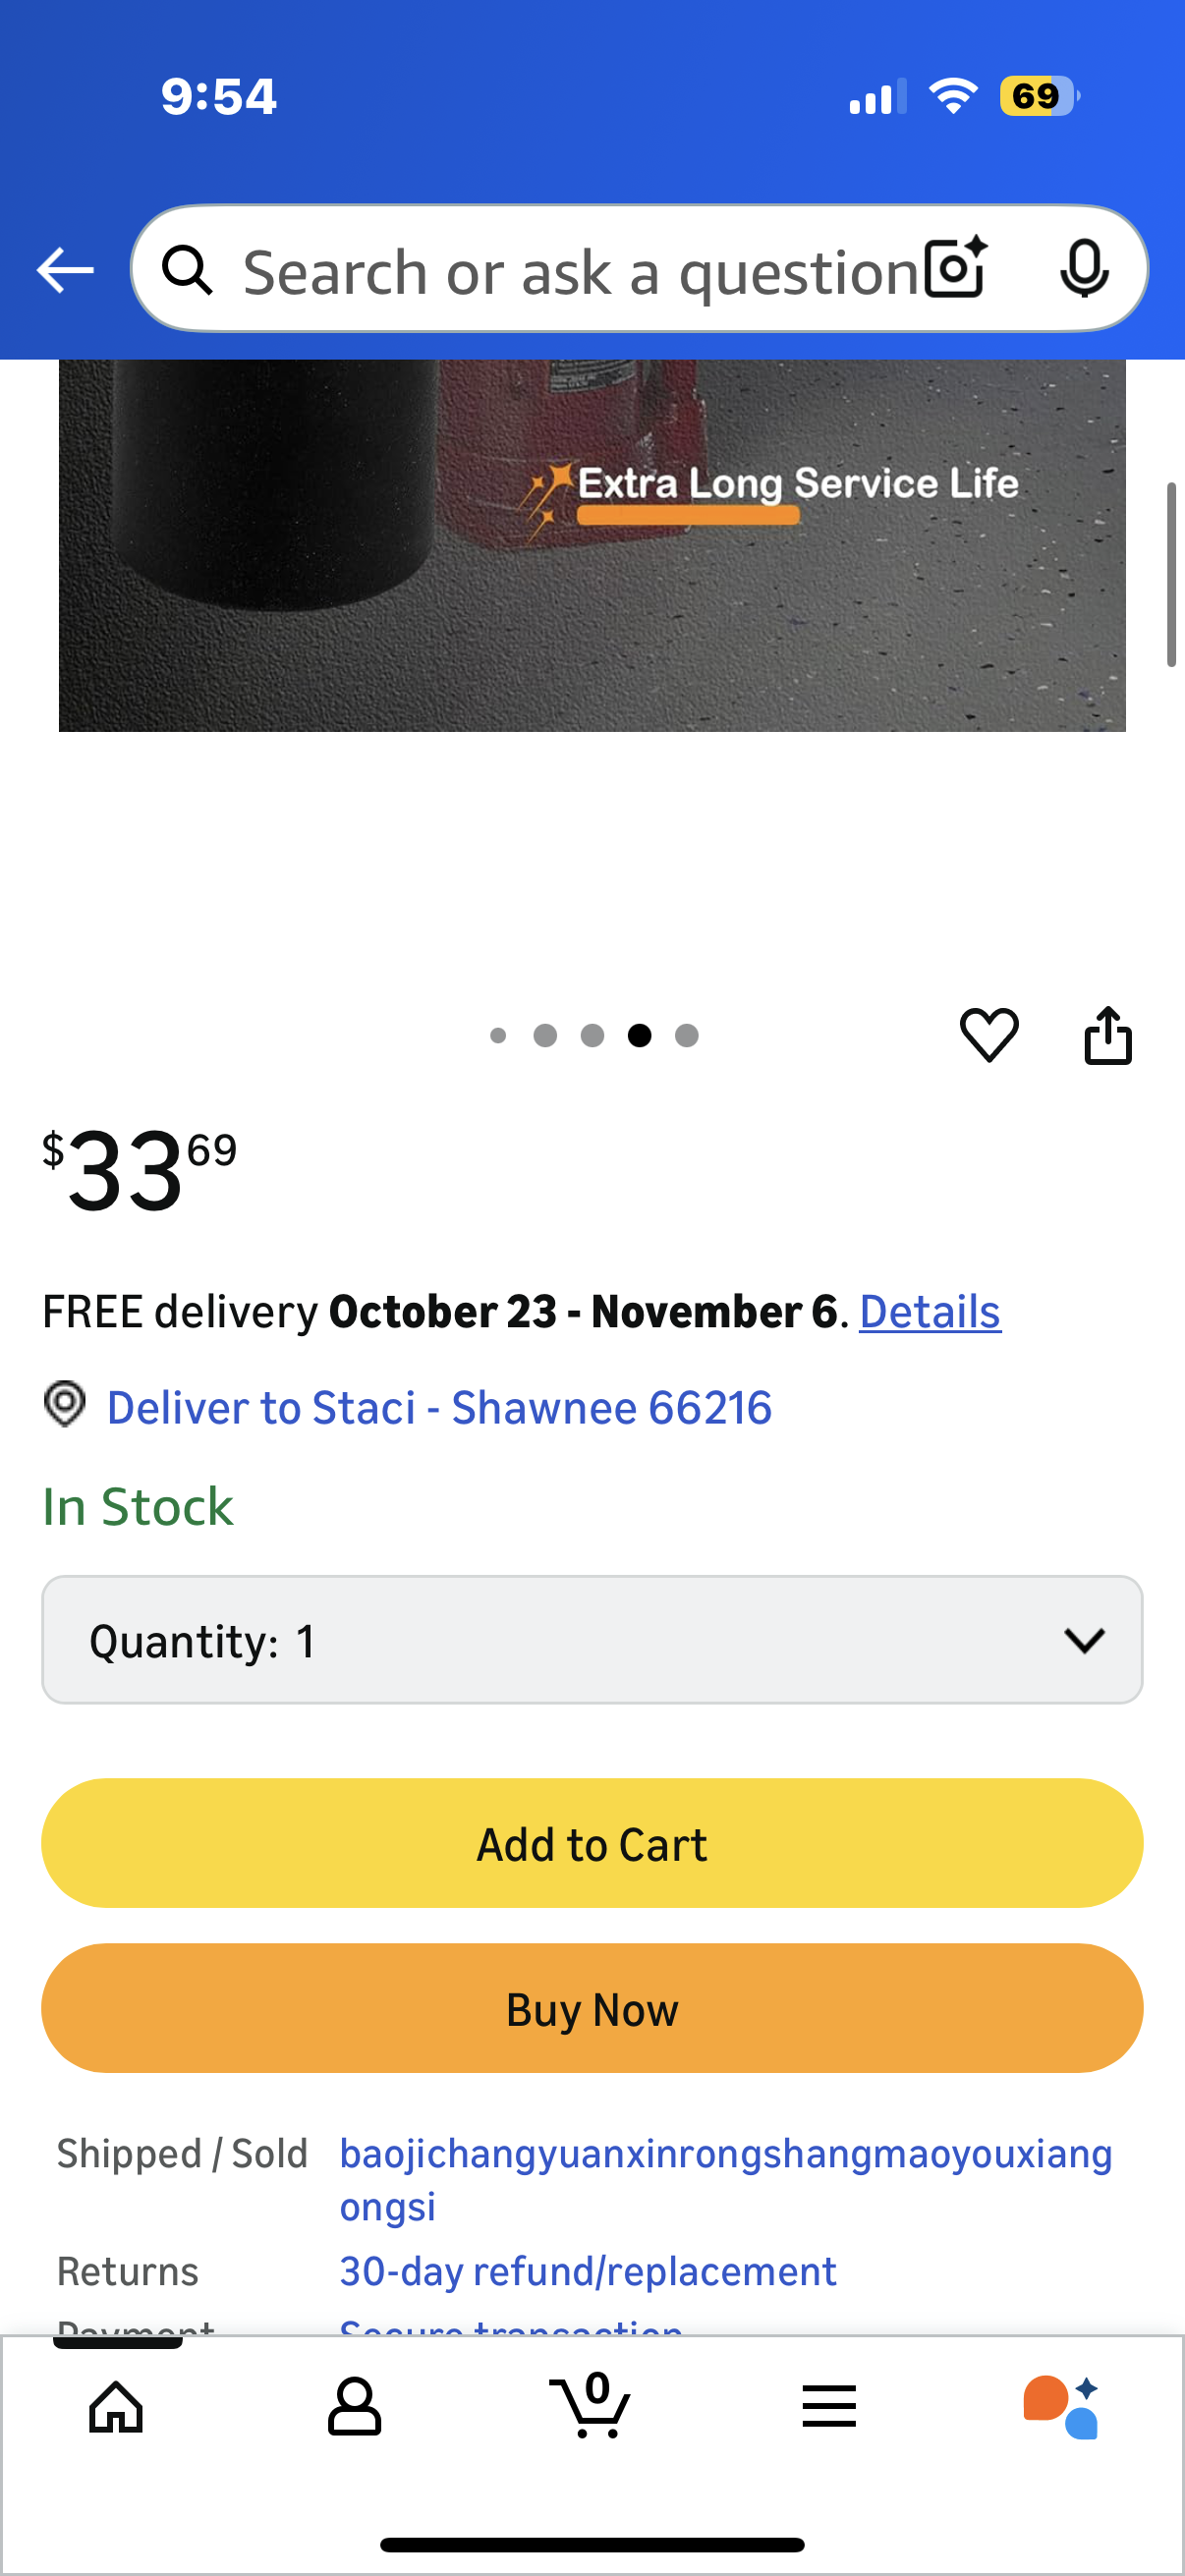
Task: Add item to wishlist with heart icon
Action: [x=989, y=1034]
